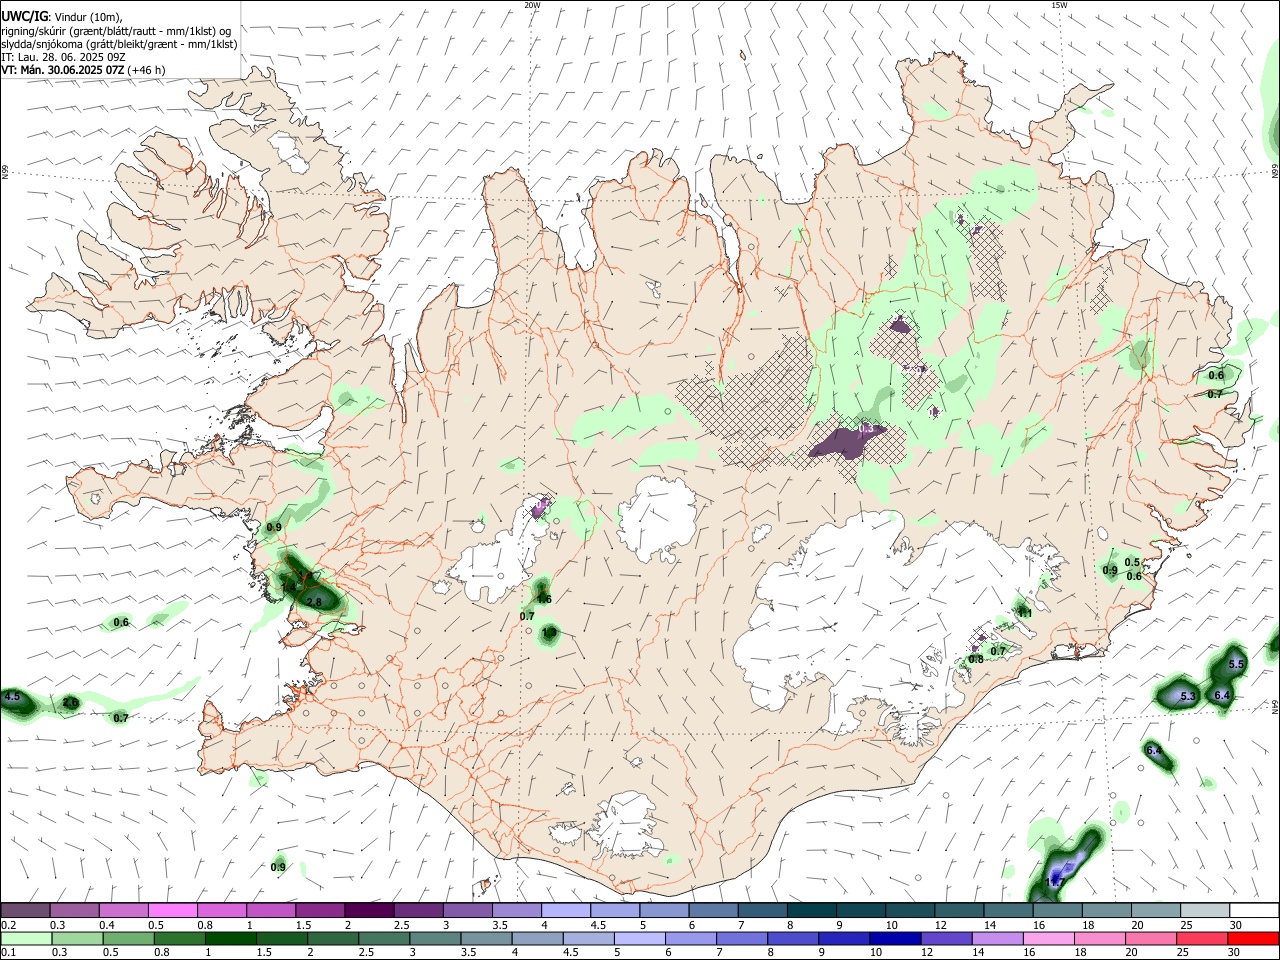Click the 'UWC/IG: Vindur (10m),' title line

pos(61,17)
